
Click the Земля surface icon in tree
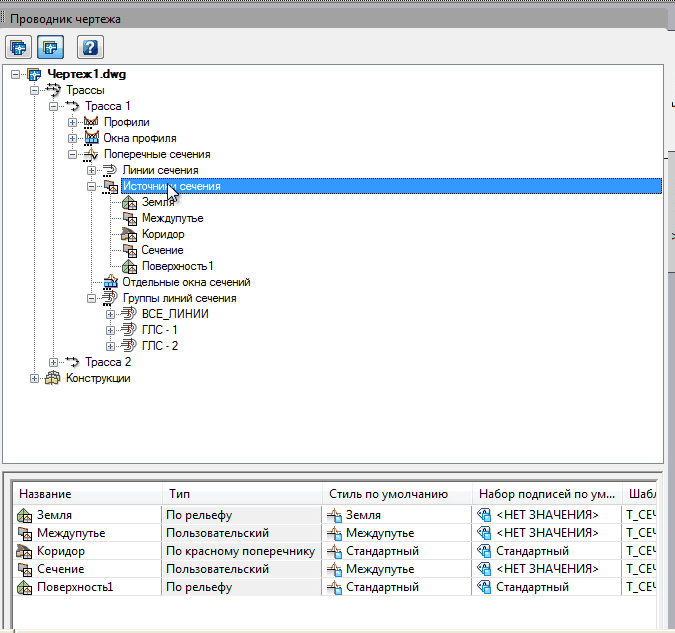pos(129,202)
